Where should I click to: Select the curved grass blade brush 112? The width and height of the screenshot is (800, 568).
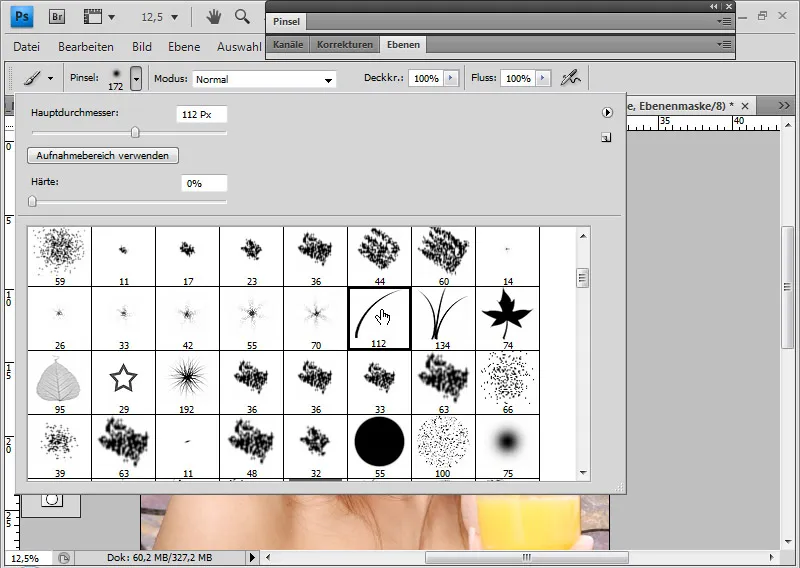coord(380,318)
